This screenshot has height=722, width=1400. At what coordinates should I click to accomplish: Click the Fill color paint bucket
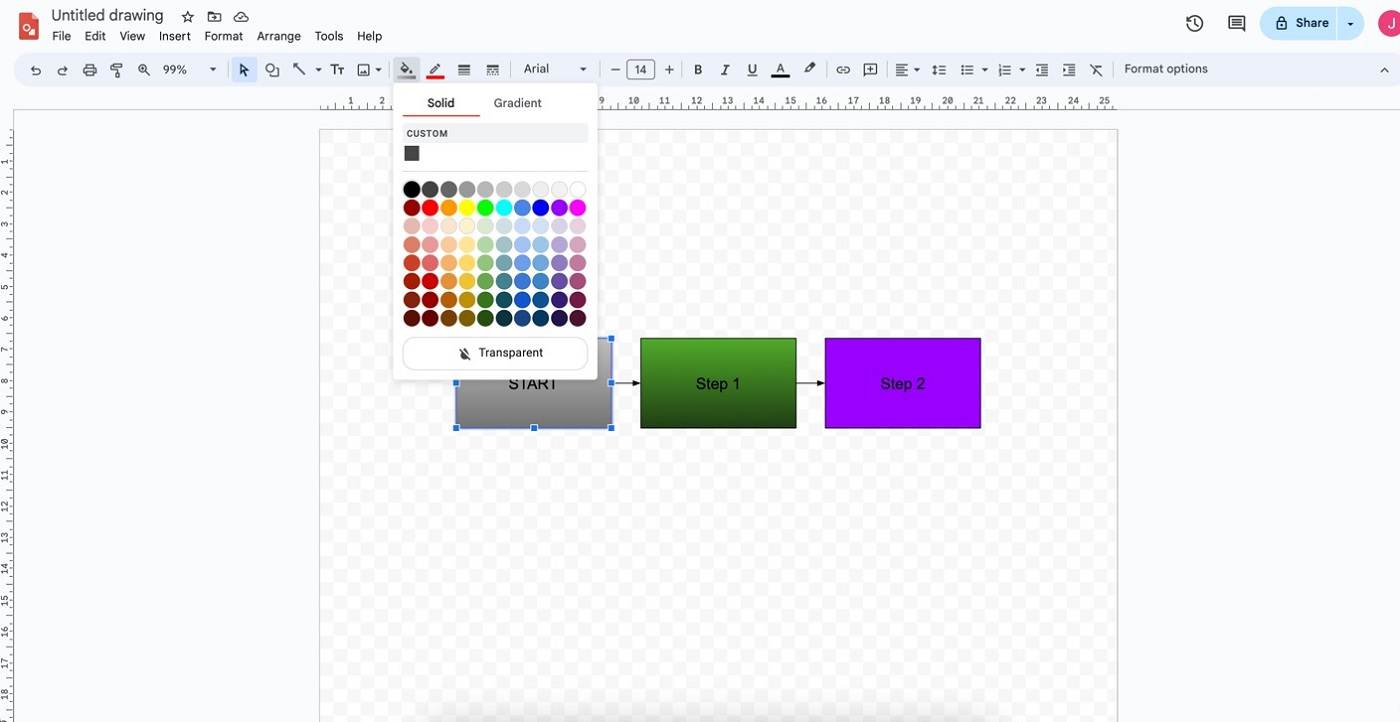click(x=406, y=70)
